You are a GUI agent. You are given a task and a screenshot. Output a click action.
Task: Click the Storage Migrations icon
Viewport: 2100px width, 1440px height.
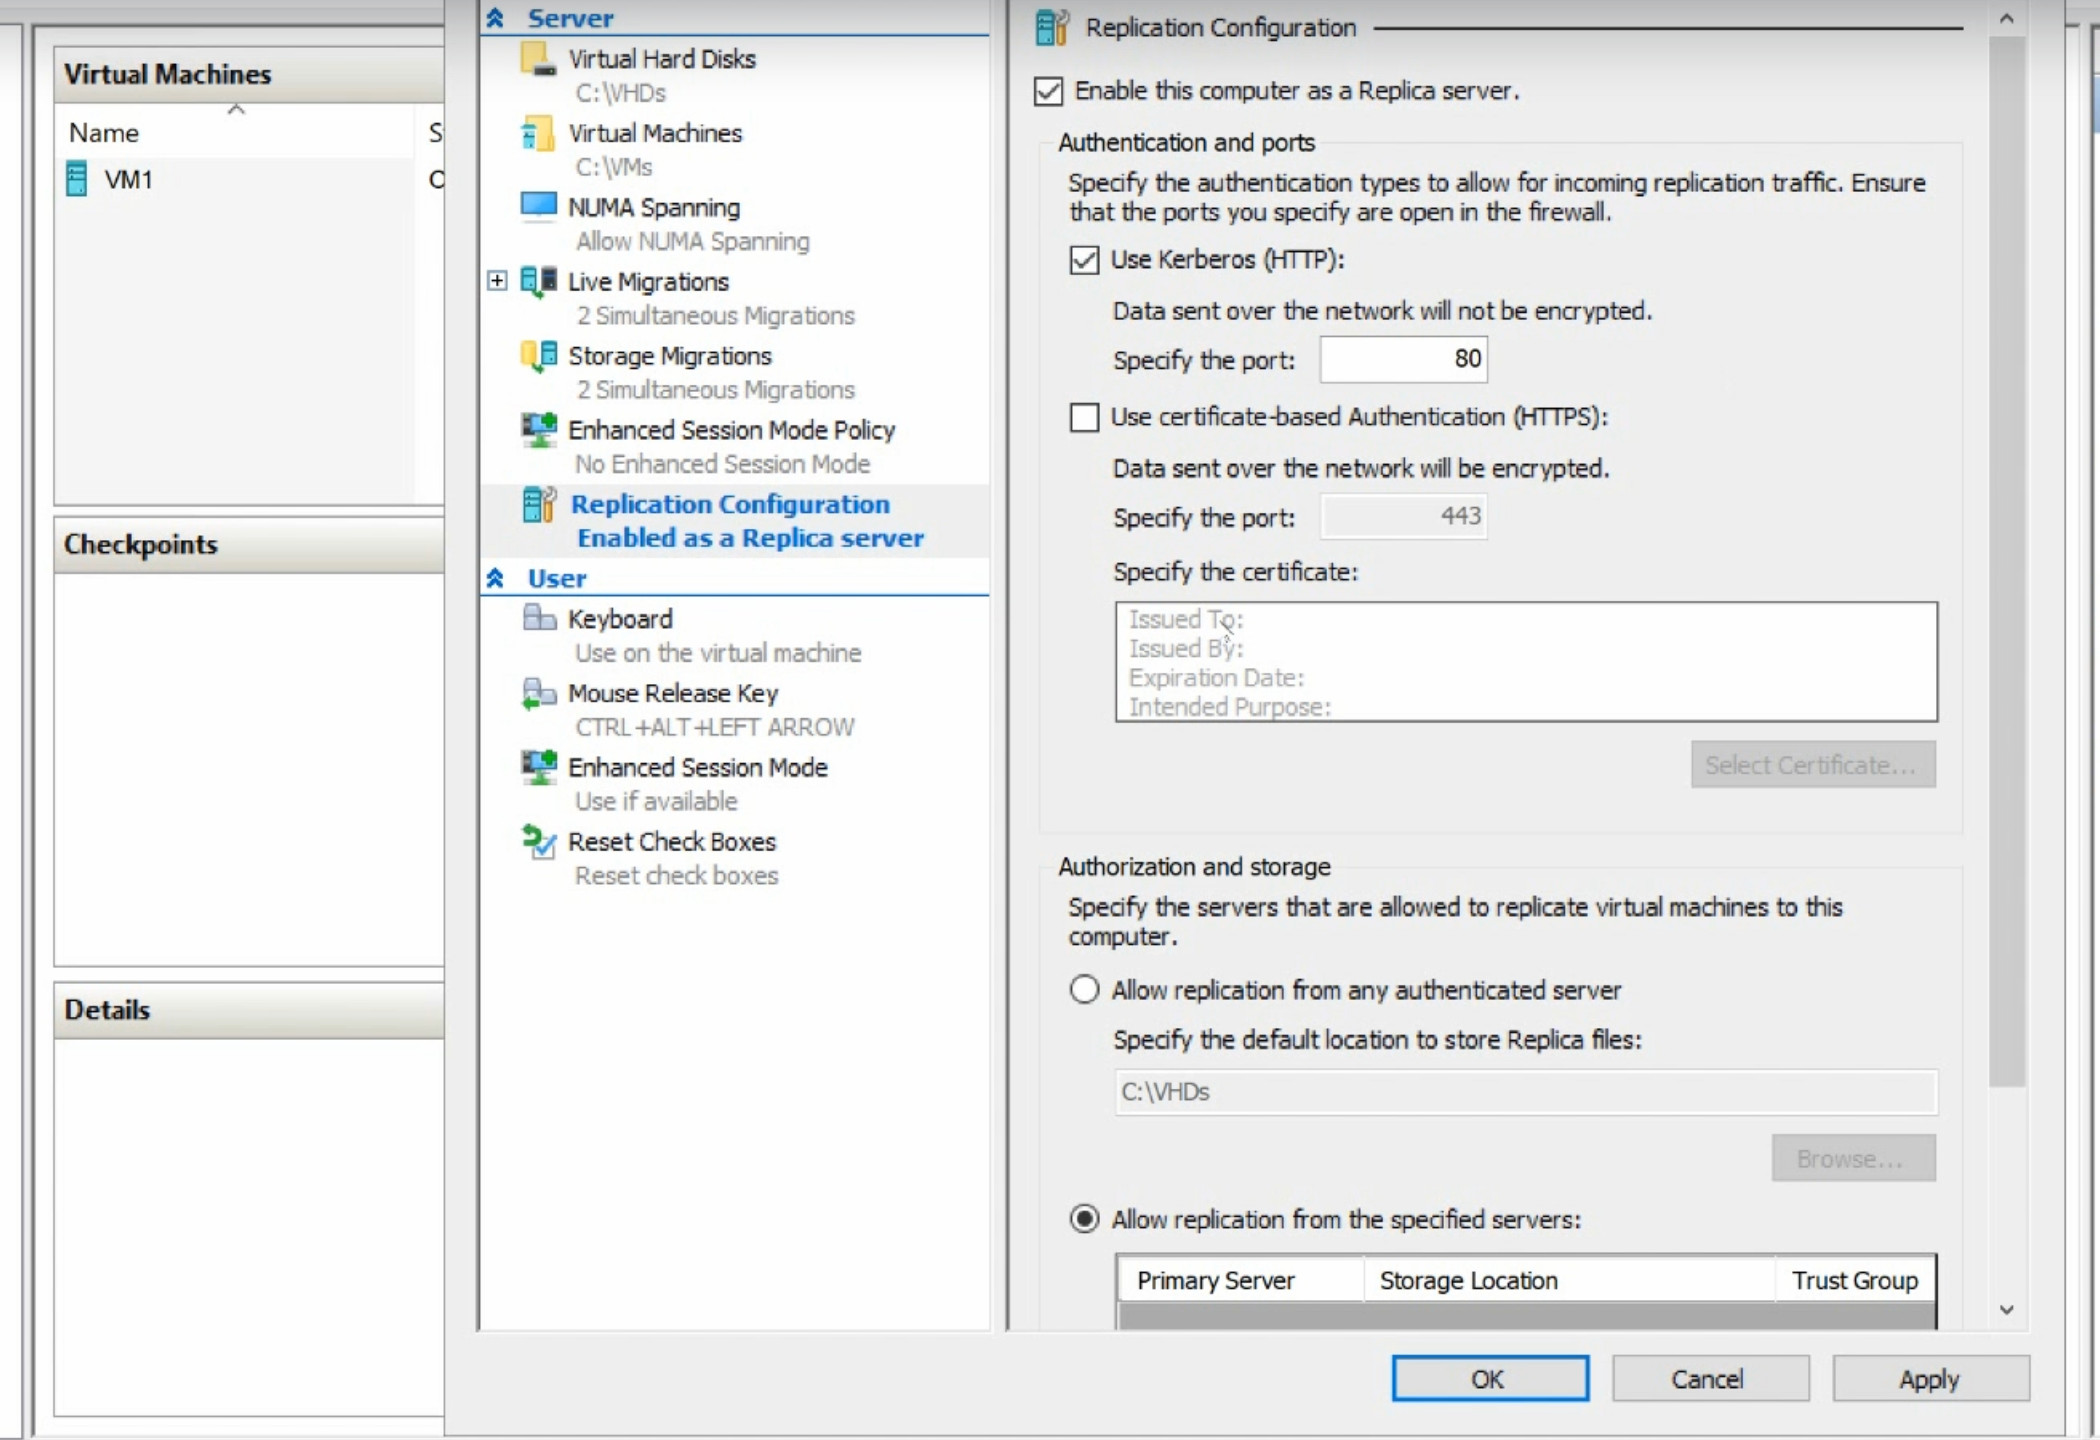point(538,356)
